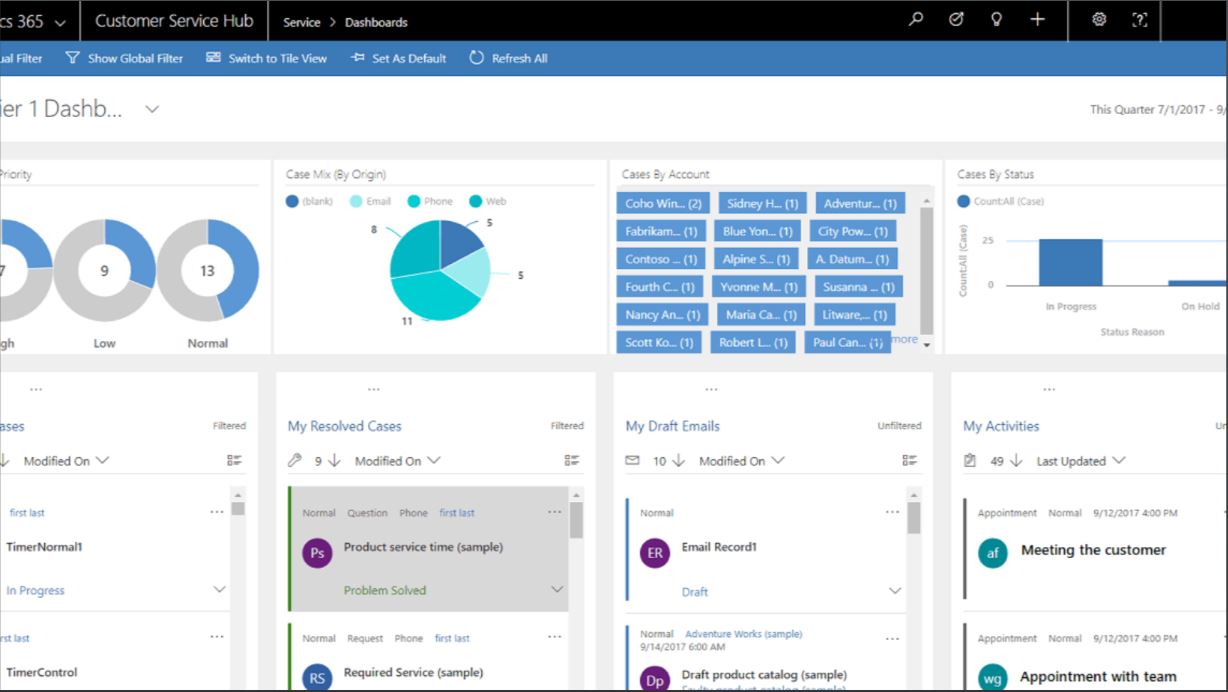Toggle the Phone legend item
Image resolution: width=1228 pixels, height=692 pixels.
(x=430, y=201)
